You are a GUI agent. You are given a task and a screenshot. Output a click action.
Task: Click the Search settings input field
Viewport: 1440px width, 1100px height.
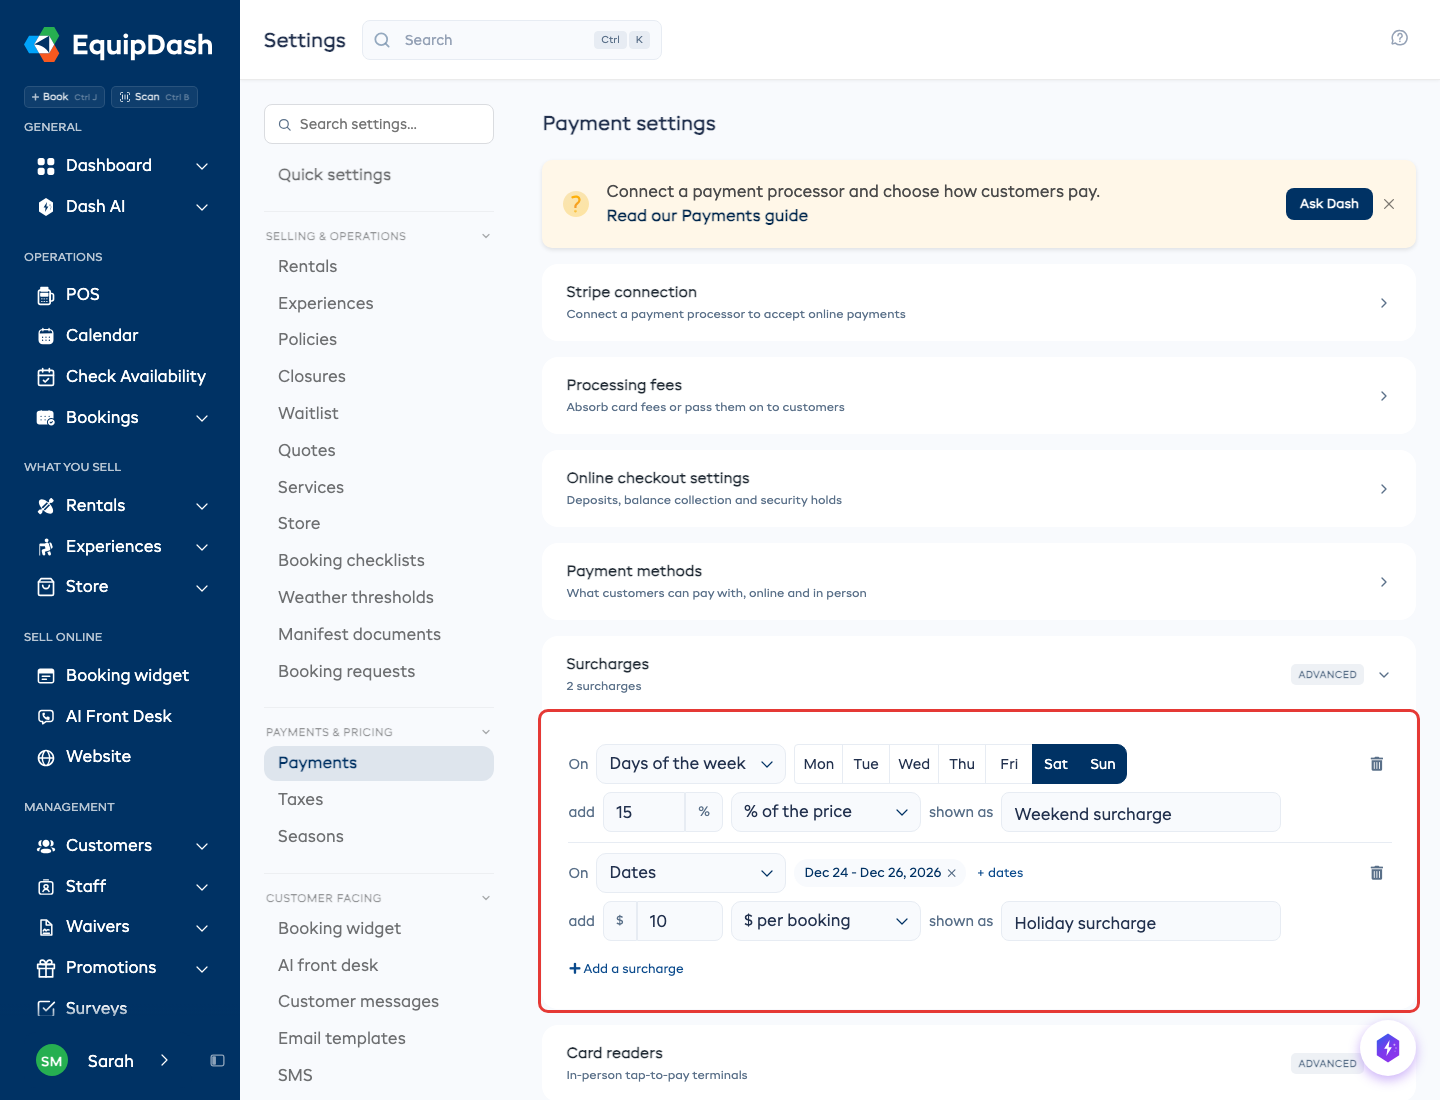(x=379, y=124)
